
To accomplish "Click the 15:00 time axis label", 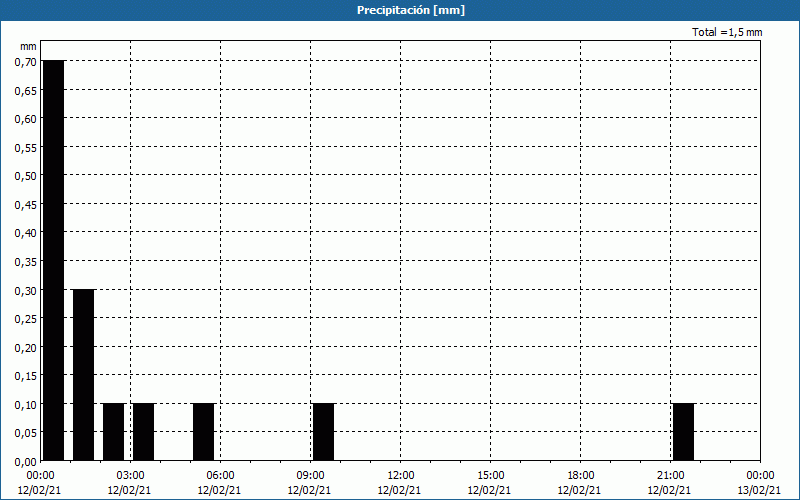I will pos(490,476).
